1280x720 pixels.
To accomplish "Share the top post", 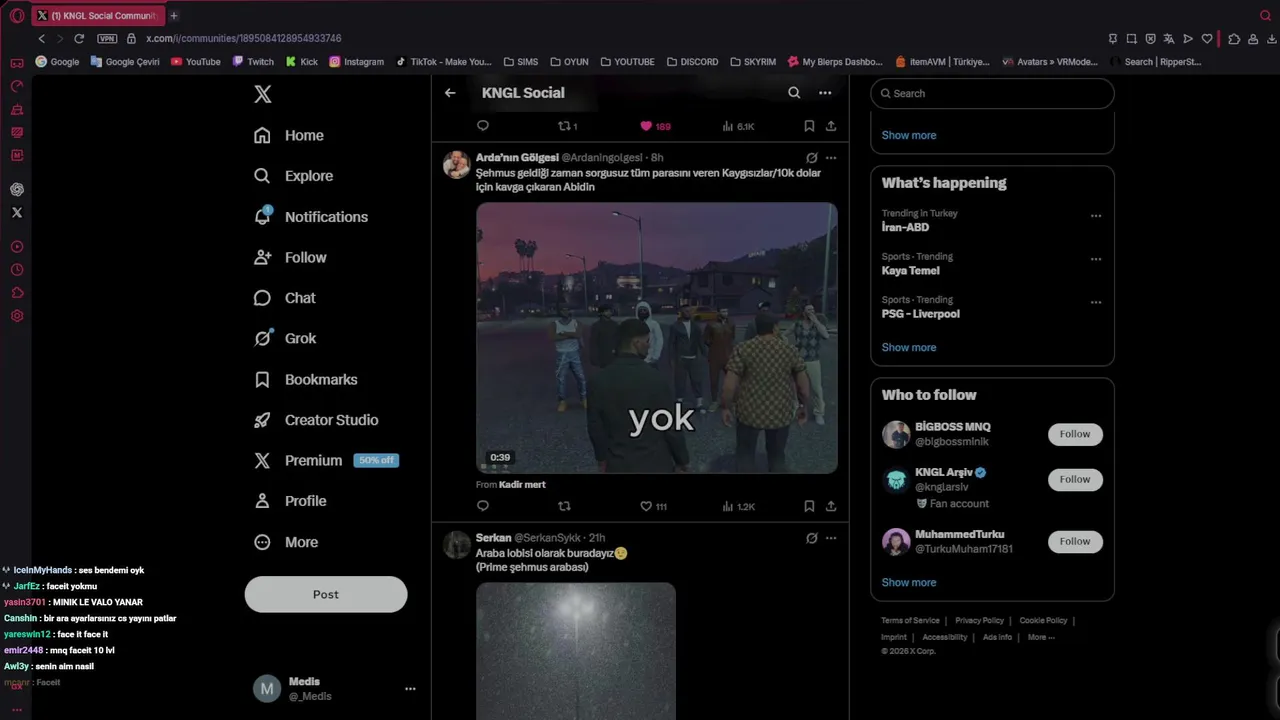I will (831, 126).
